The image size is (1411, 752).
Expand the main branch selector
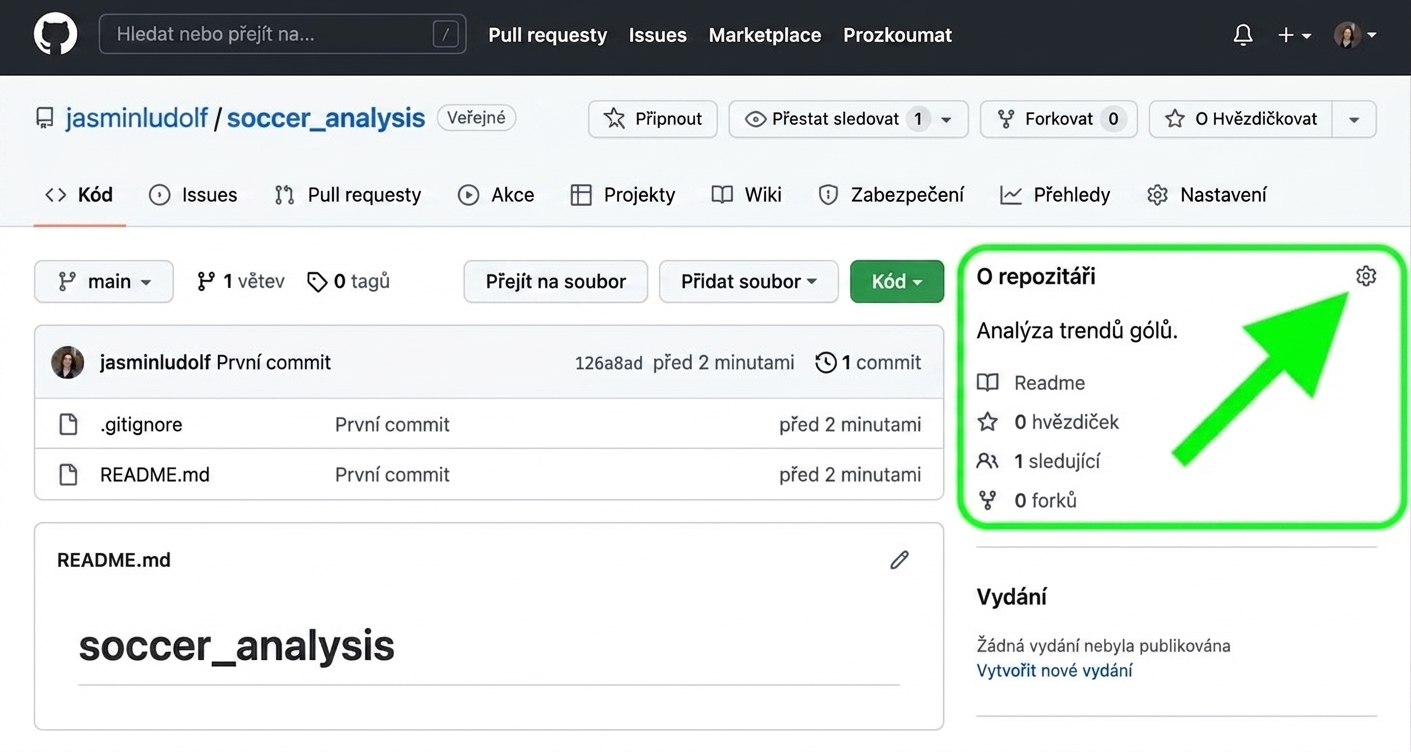[x=104, y=282]
